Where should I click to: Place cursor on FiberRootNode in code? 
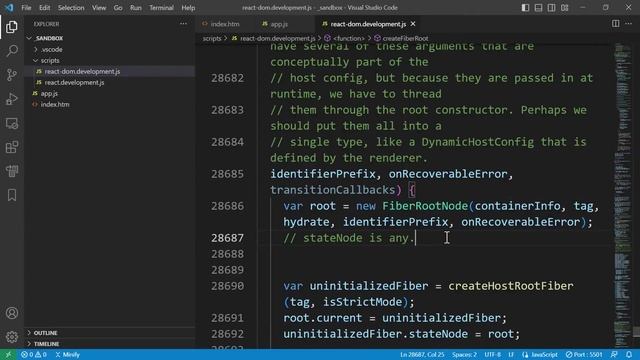[424, 206]
